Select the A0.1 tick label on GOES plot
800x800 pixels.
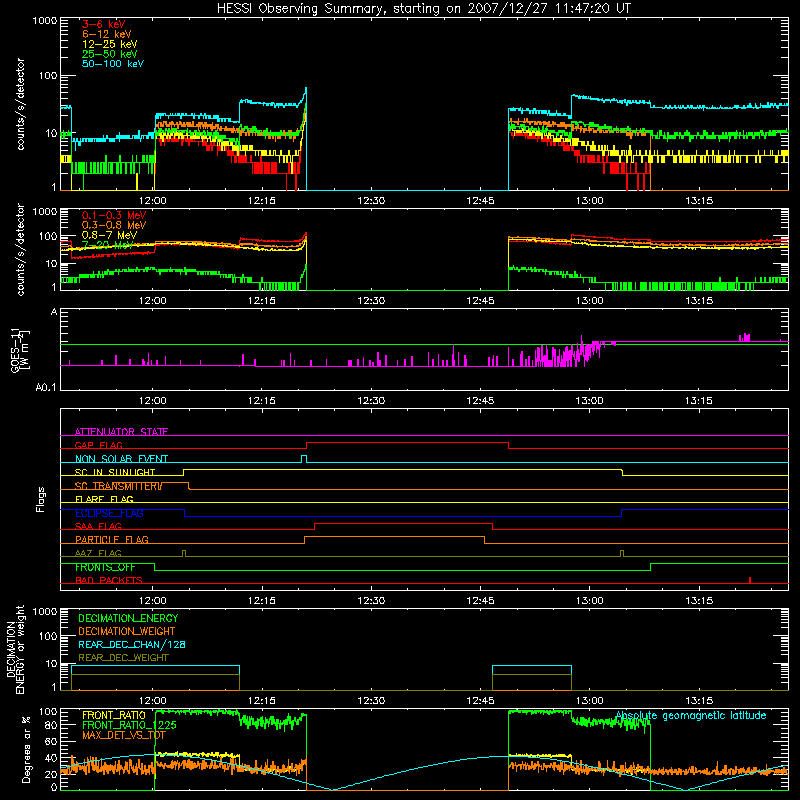tap(46, 387)
